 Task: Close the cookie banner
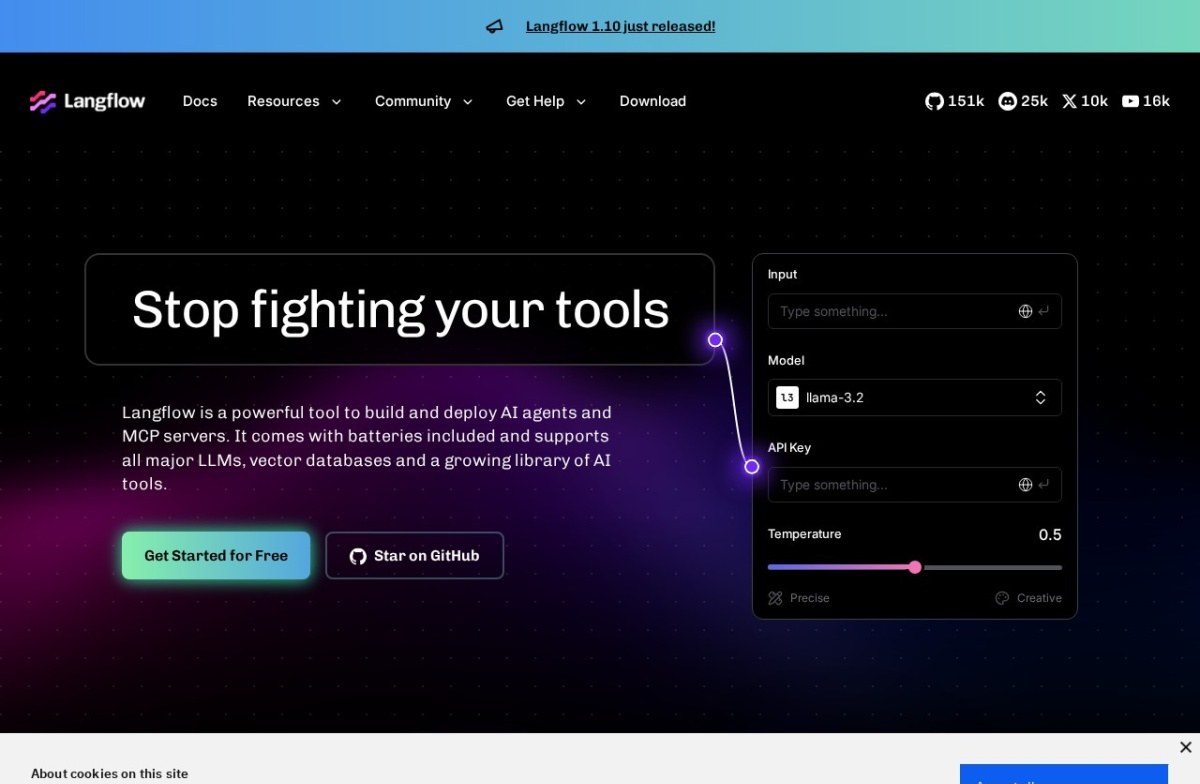pyautogui.click(x=1185, y=747)
